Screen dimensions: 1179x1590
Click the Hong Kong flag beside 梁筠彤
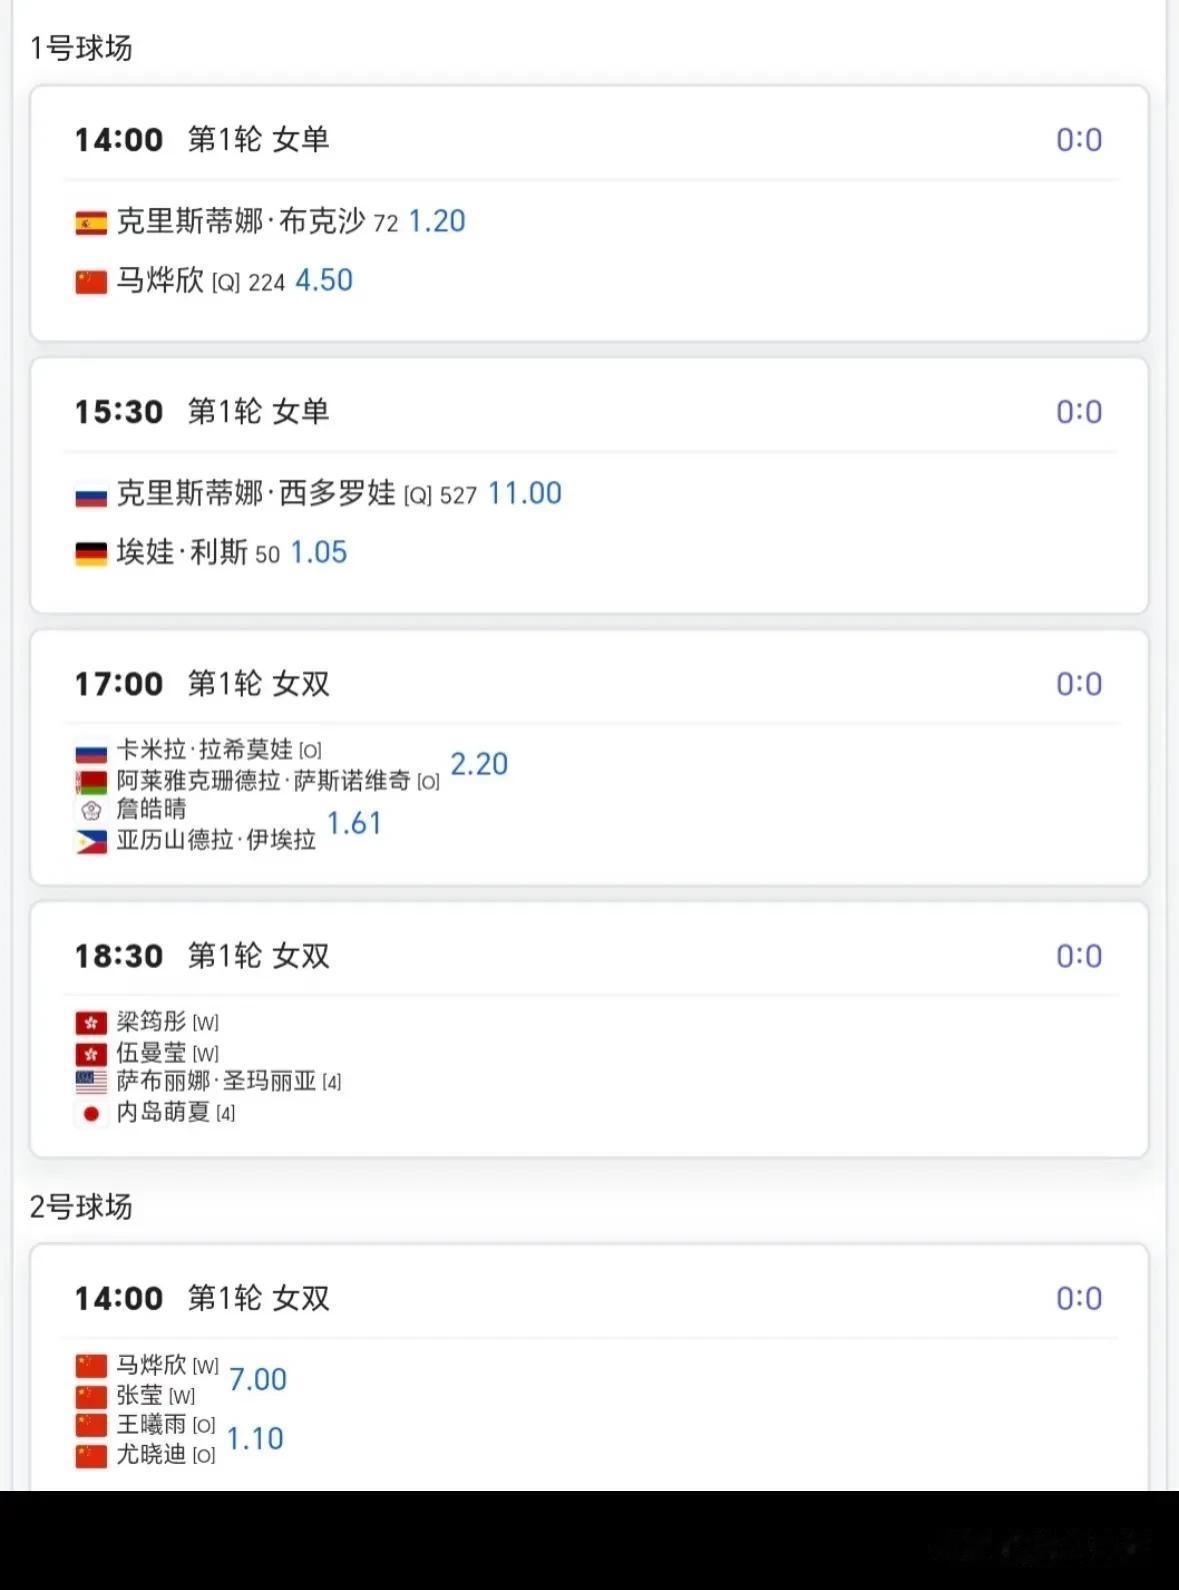click(x=91, y=1023)
